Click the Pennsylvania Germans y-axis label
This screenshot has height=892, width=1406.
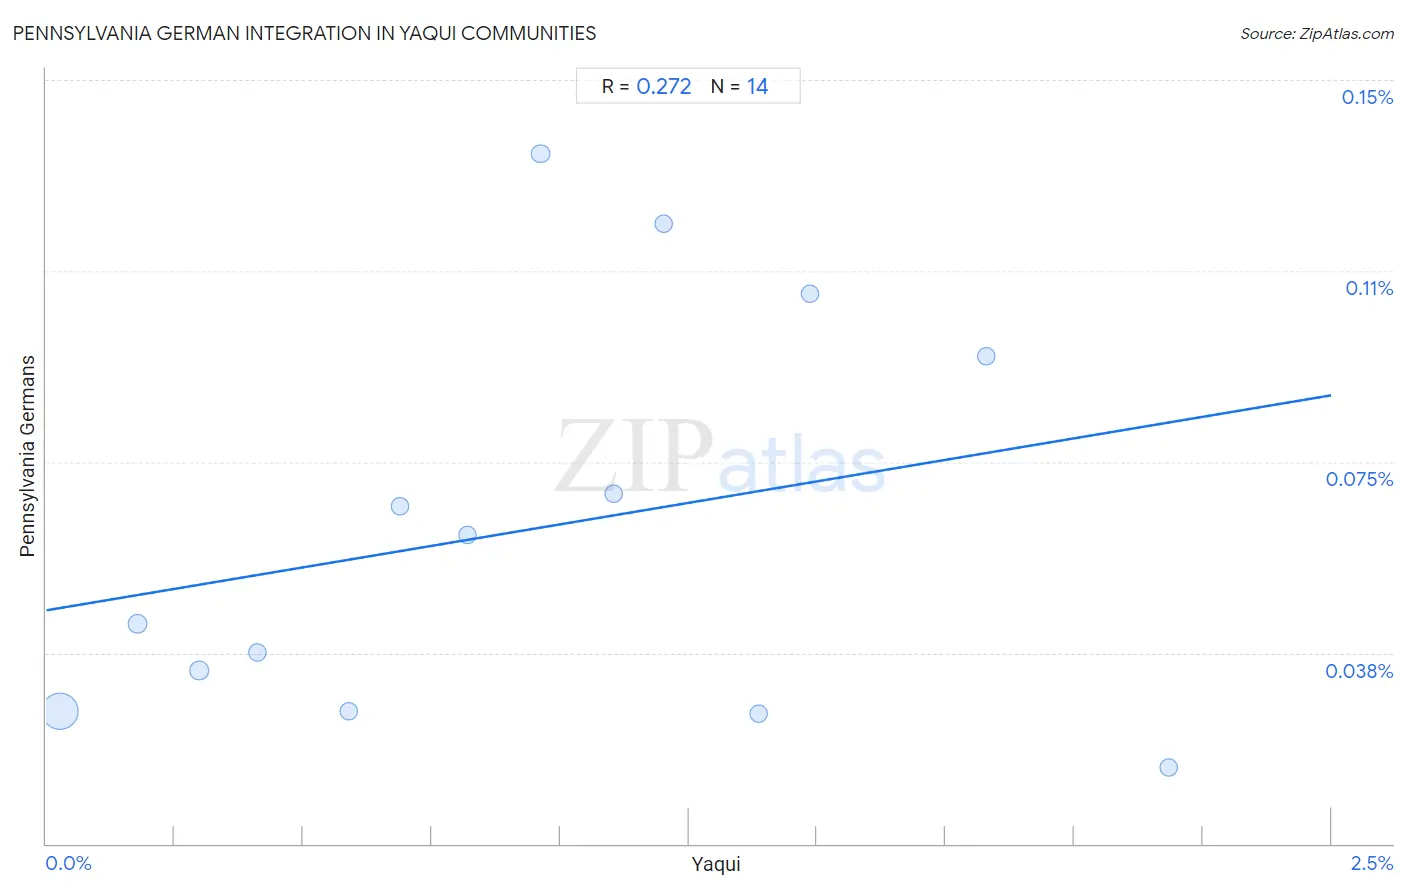pyautogui.click(x=28, y=456)
